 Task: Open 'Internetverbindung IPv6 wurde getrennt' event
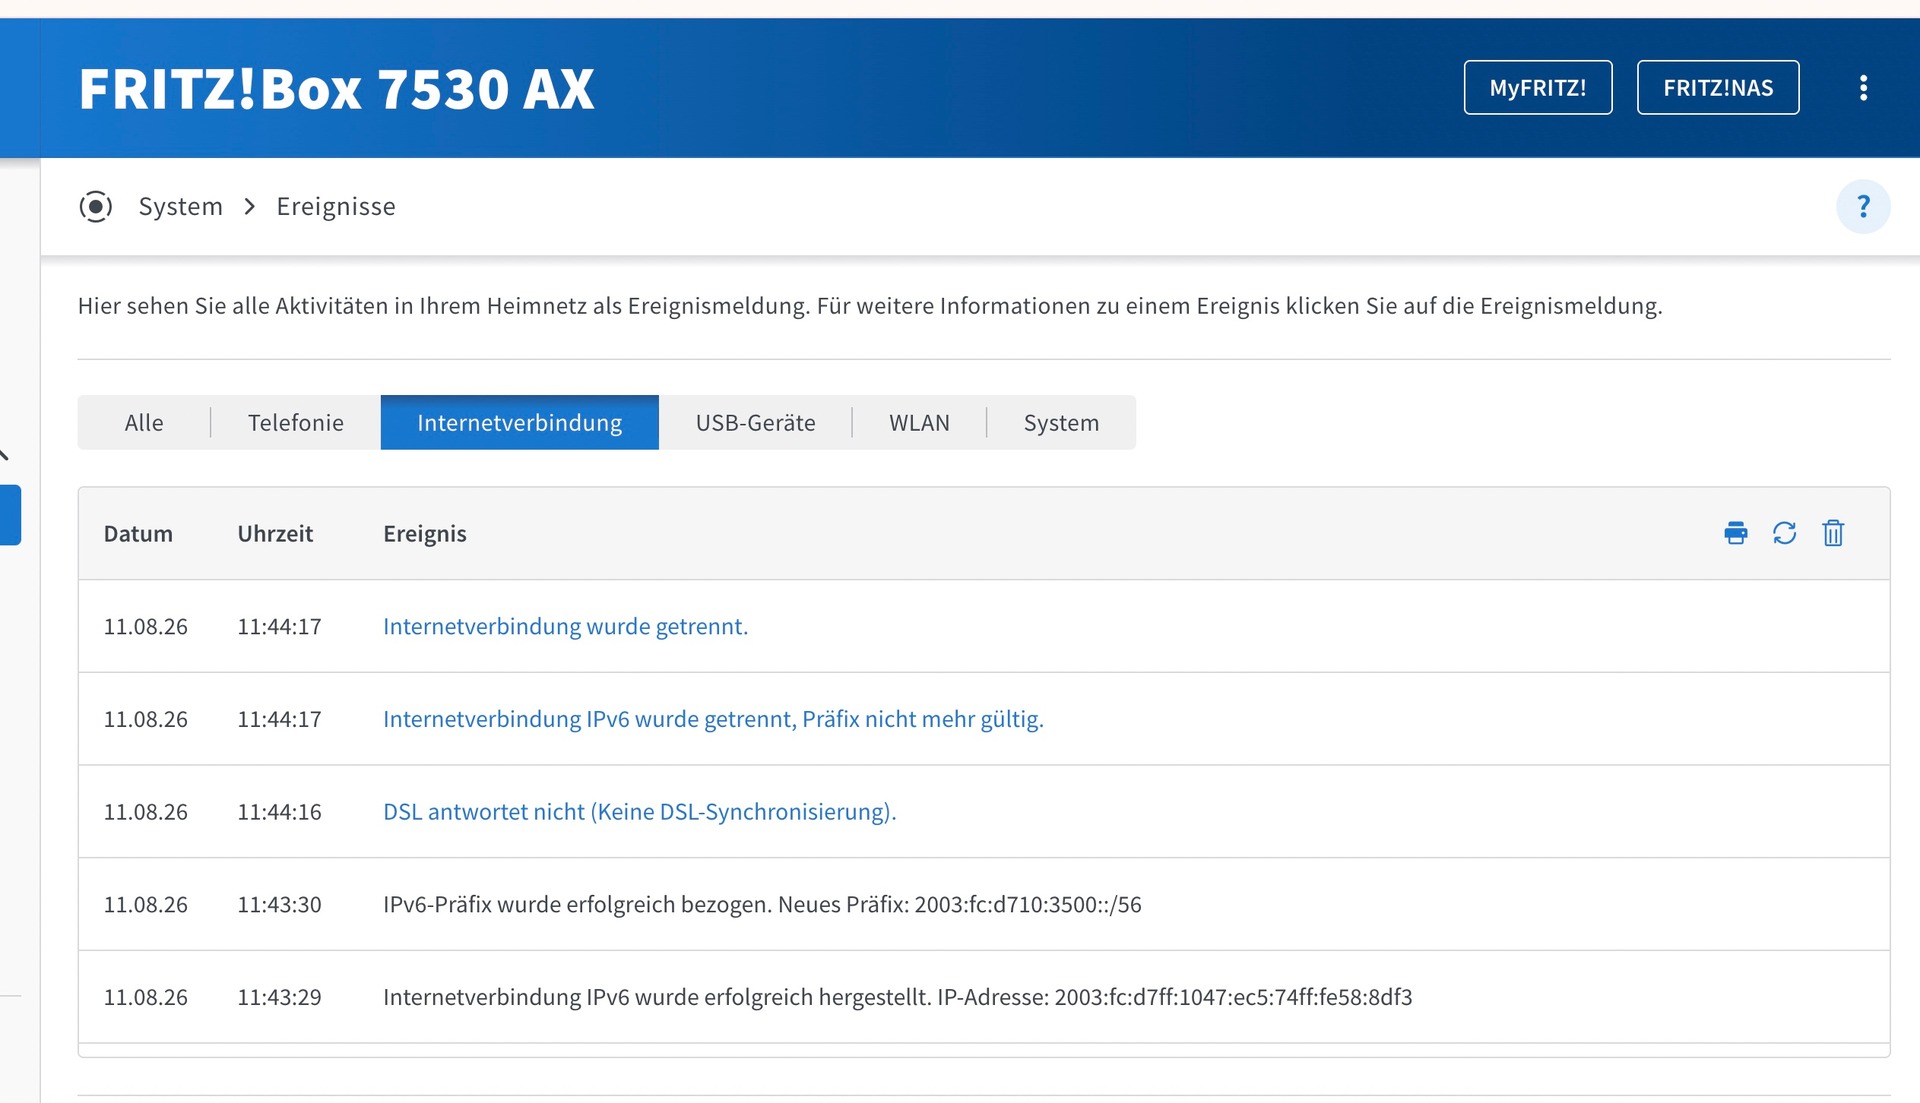click(713, 719)
